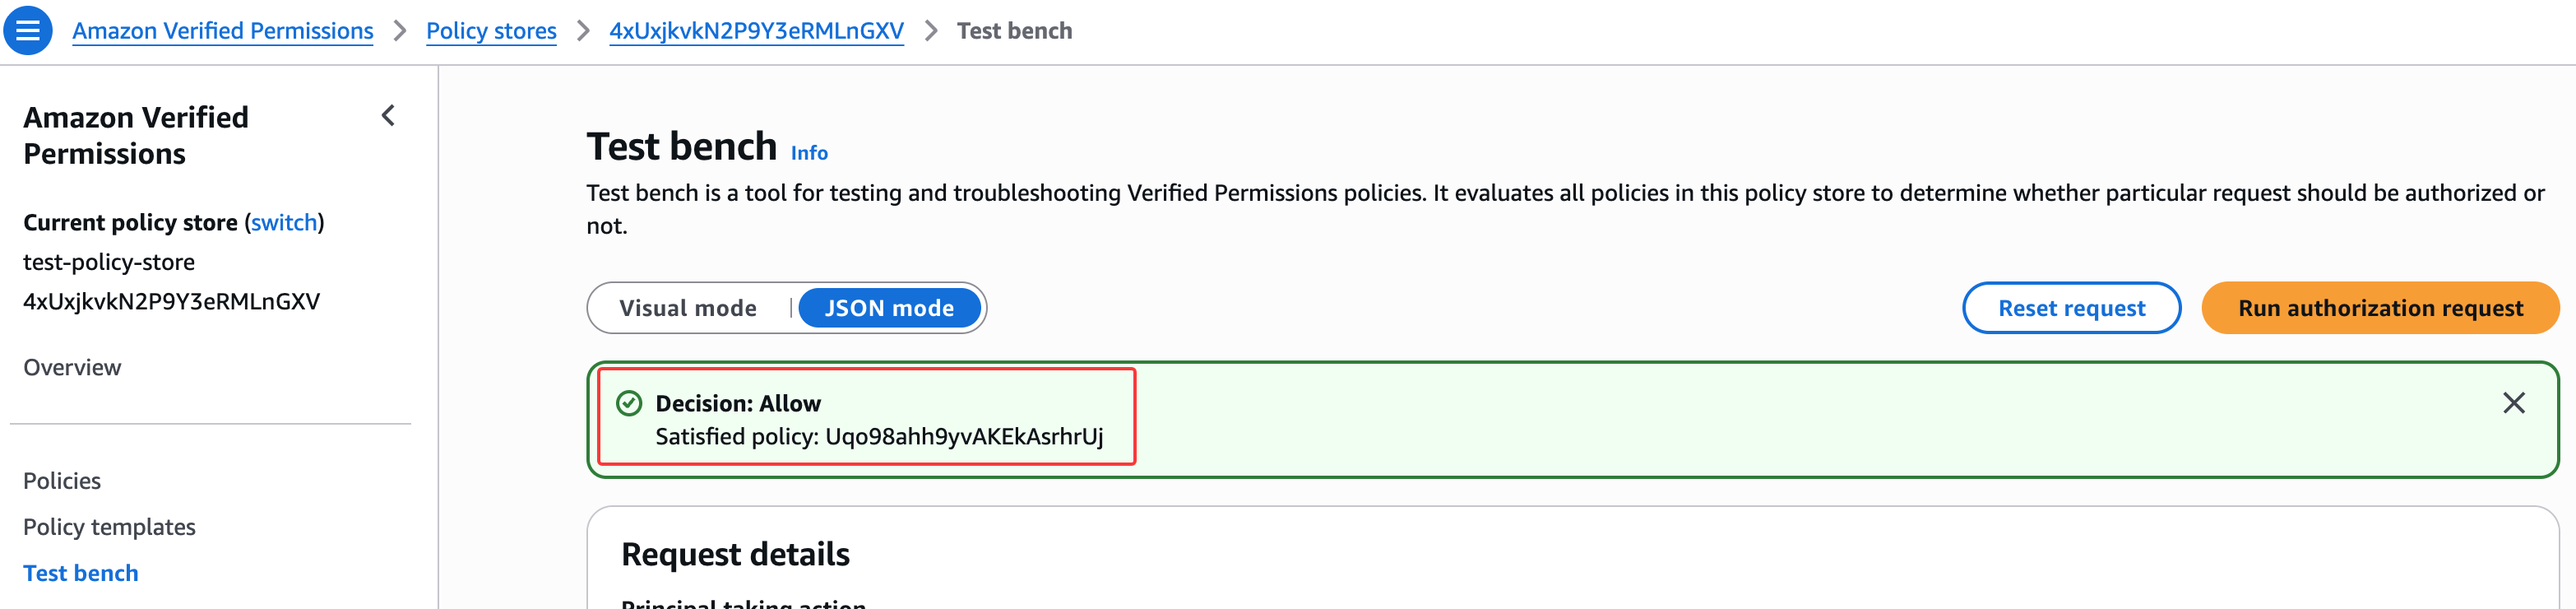Open the hamburger navigation menu

pos(28,30)
